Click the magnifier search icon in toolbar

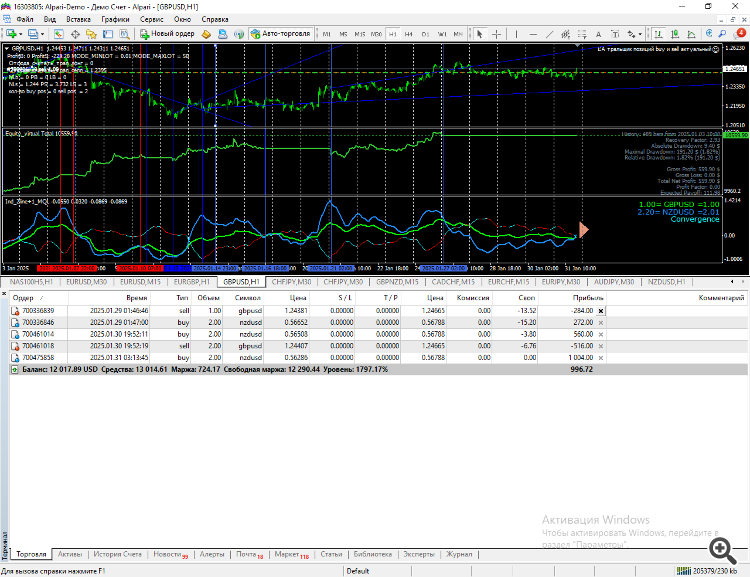723,34
